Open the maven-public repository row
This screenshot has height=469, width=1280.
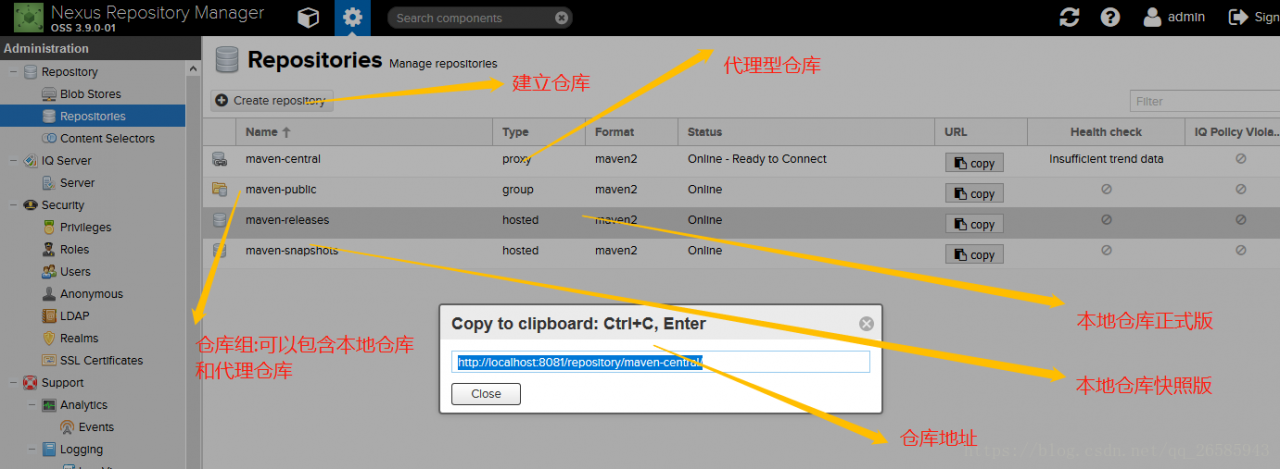tap(741, 190)
